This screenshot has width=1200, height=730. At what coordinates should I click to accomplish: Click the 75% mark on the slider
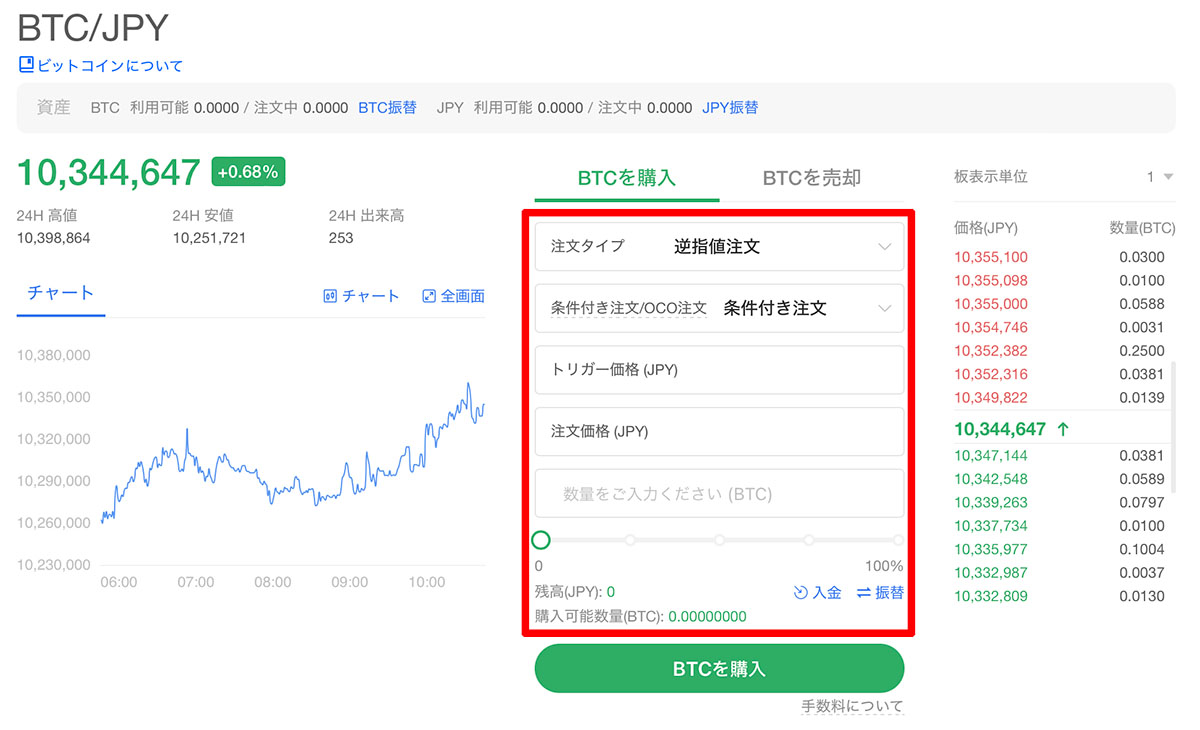point(809,540)
